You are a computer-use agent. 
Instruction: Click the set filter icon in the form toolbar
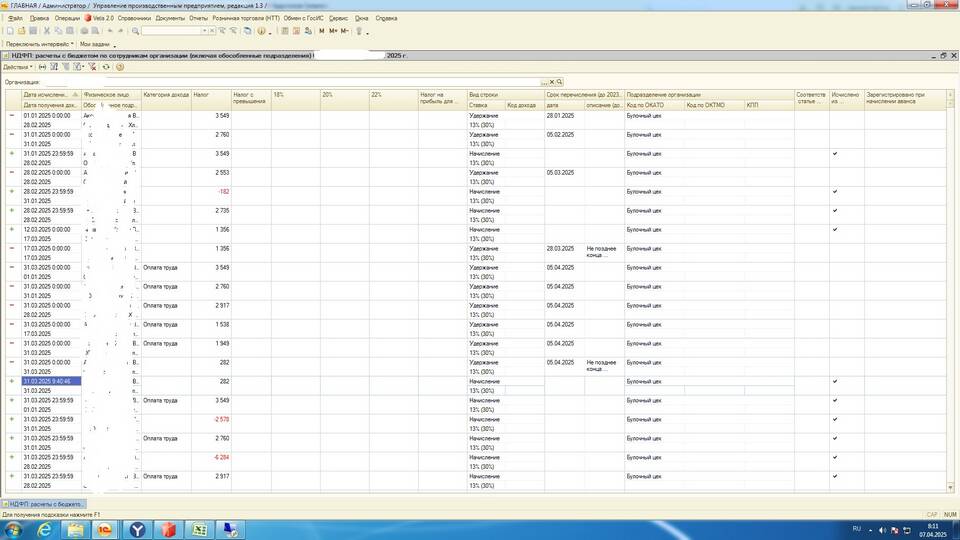point(54,67)
